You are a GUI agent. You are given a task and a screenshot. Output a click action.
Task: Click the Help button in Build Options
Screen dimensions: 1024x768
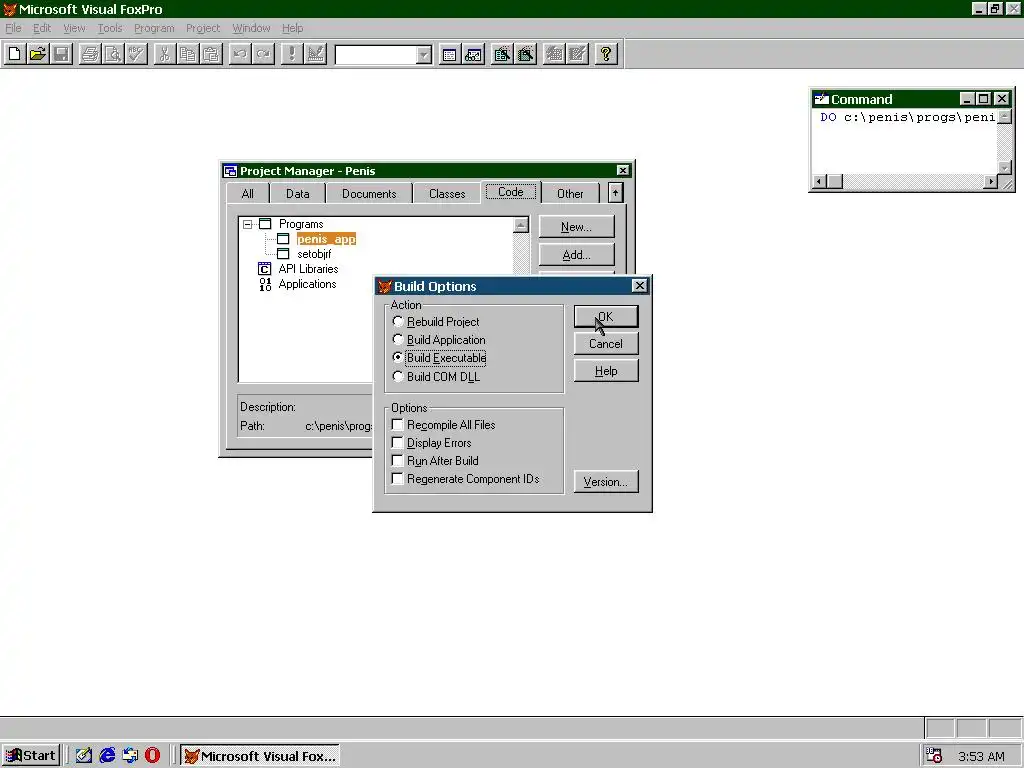(x=606, y=371)
